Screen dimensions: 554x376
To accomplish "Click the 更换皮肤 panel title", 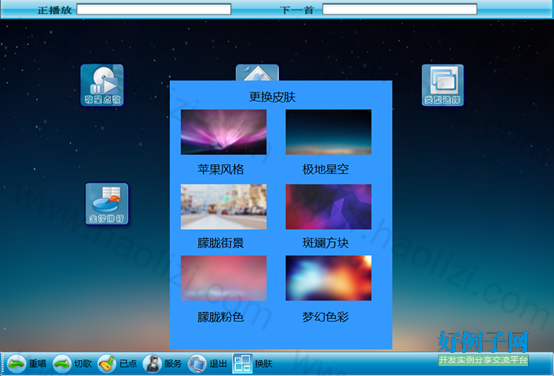I will click(x=272, y=97).
